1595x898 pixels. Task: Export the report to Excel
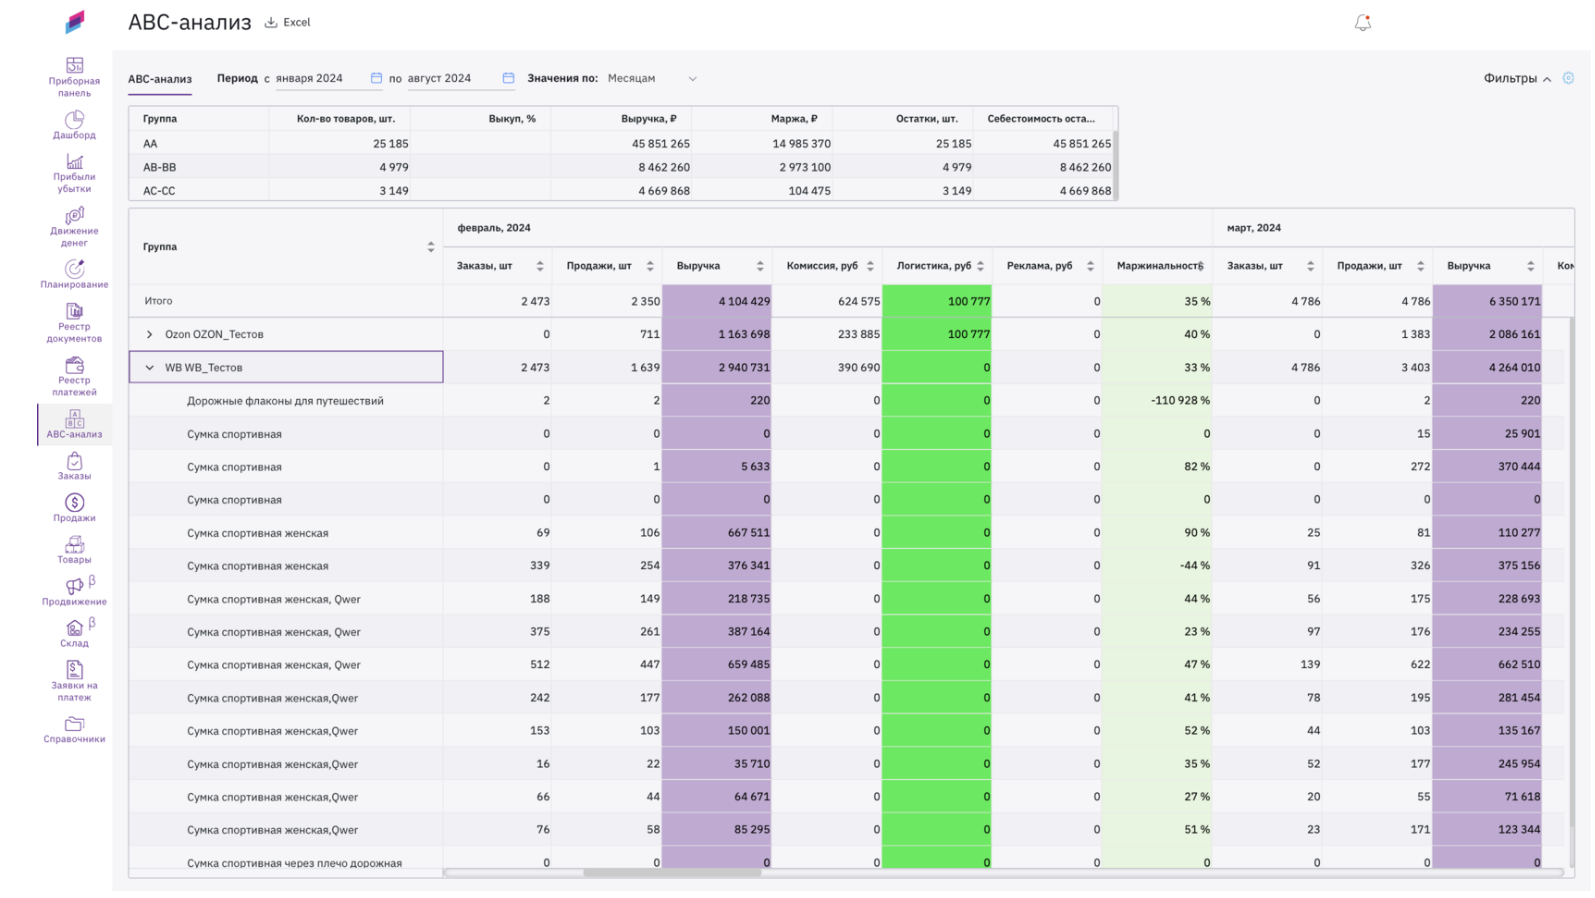pyautogui.click(x=287, y=22)
